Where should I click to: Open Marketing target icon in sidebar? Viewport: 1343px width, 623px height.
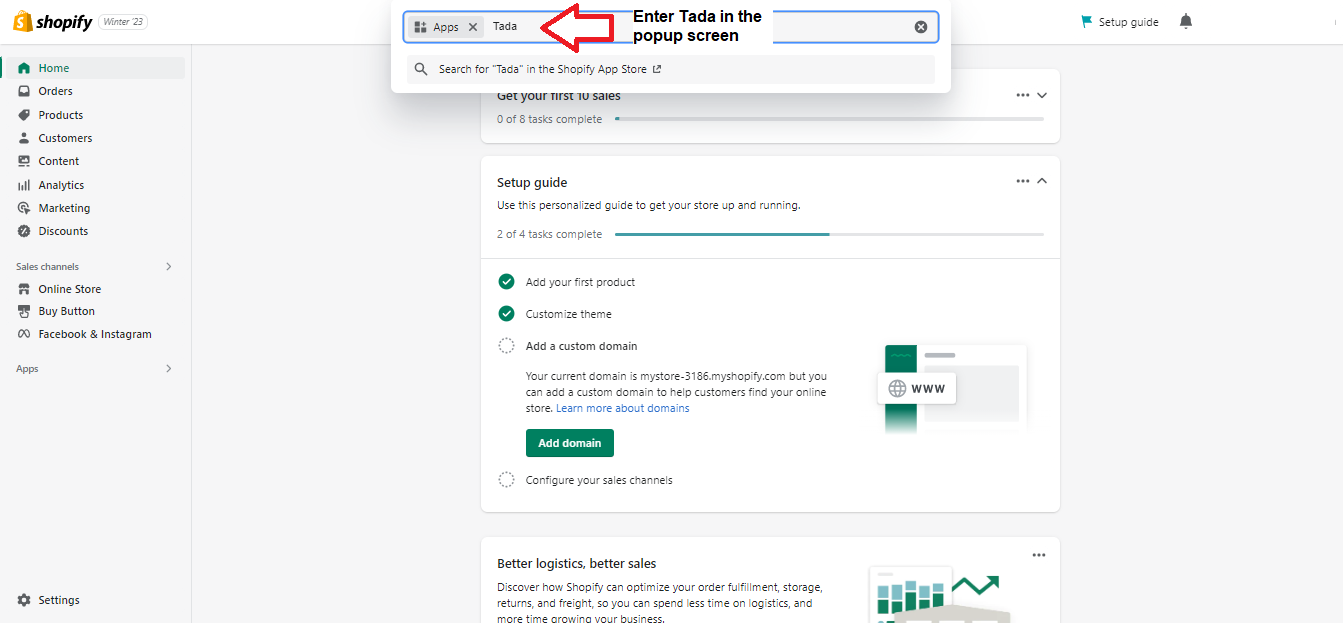[24, 208]
